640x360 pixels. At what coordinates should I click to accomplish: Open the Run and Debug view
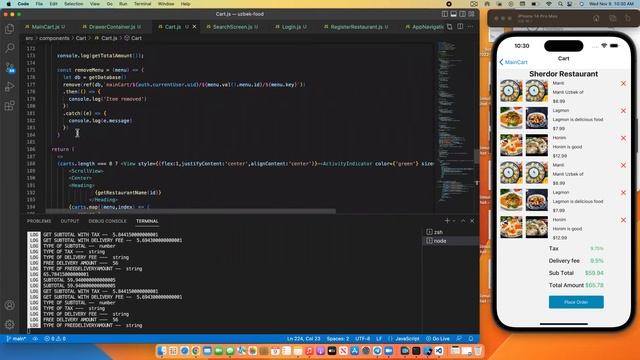[x=9, y=87]
